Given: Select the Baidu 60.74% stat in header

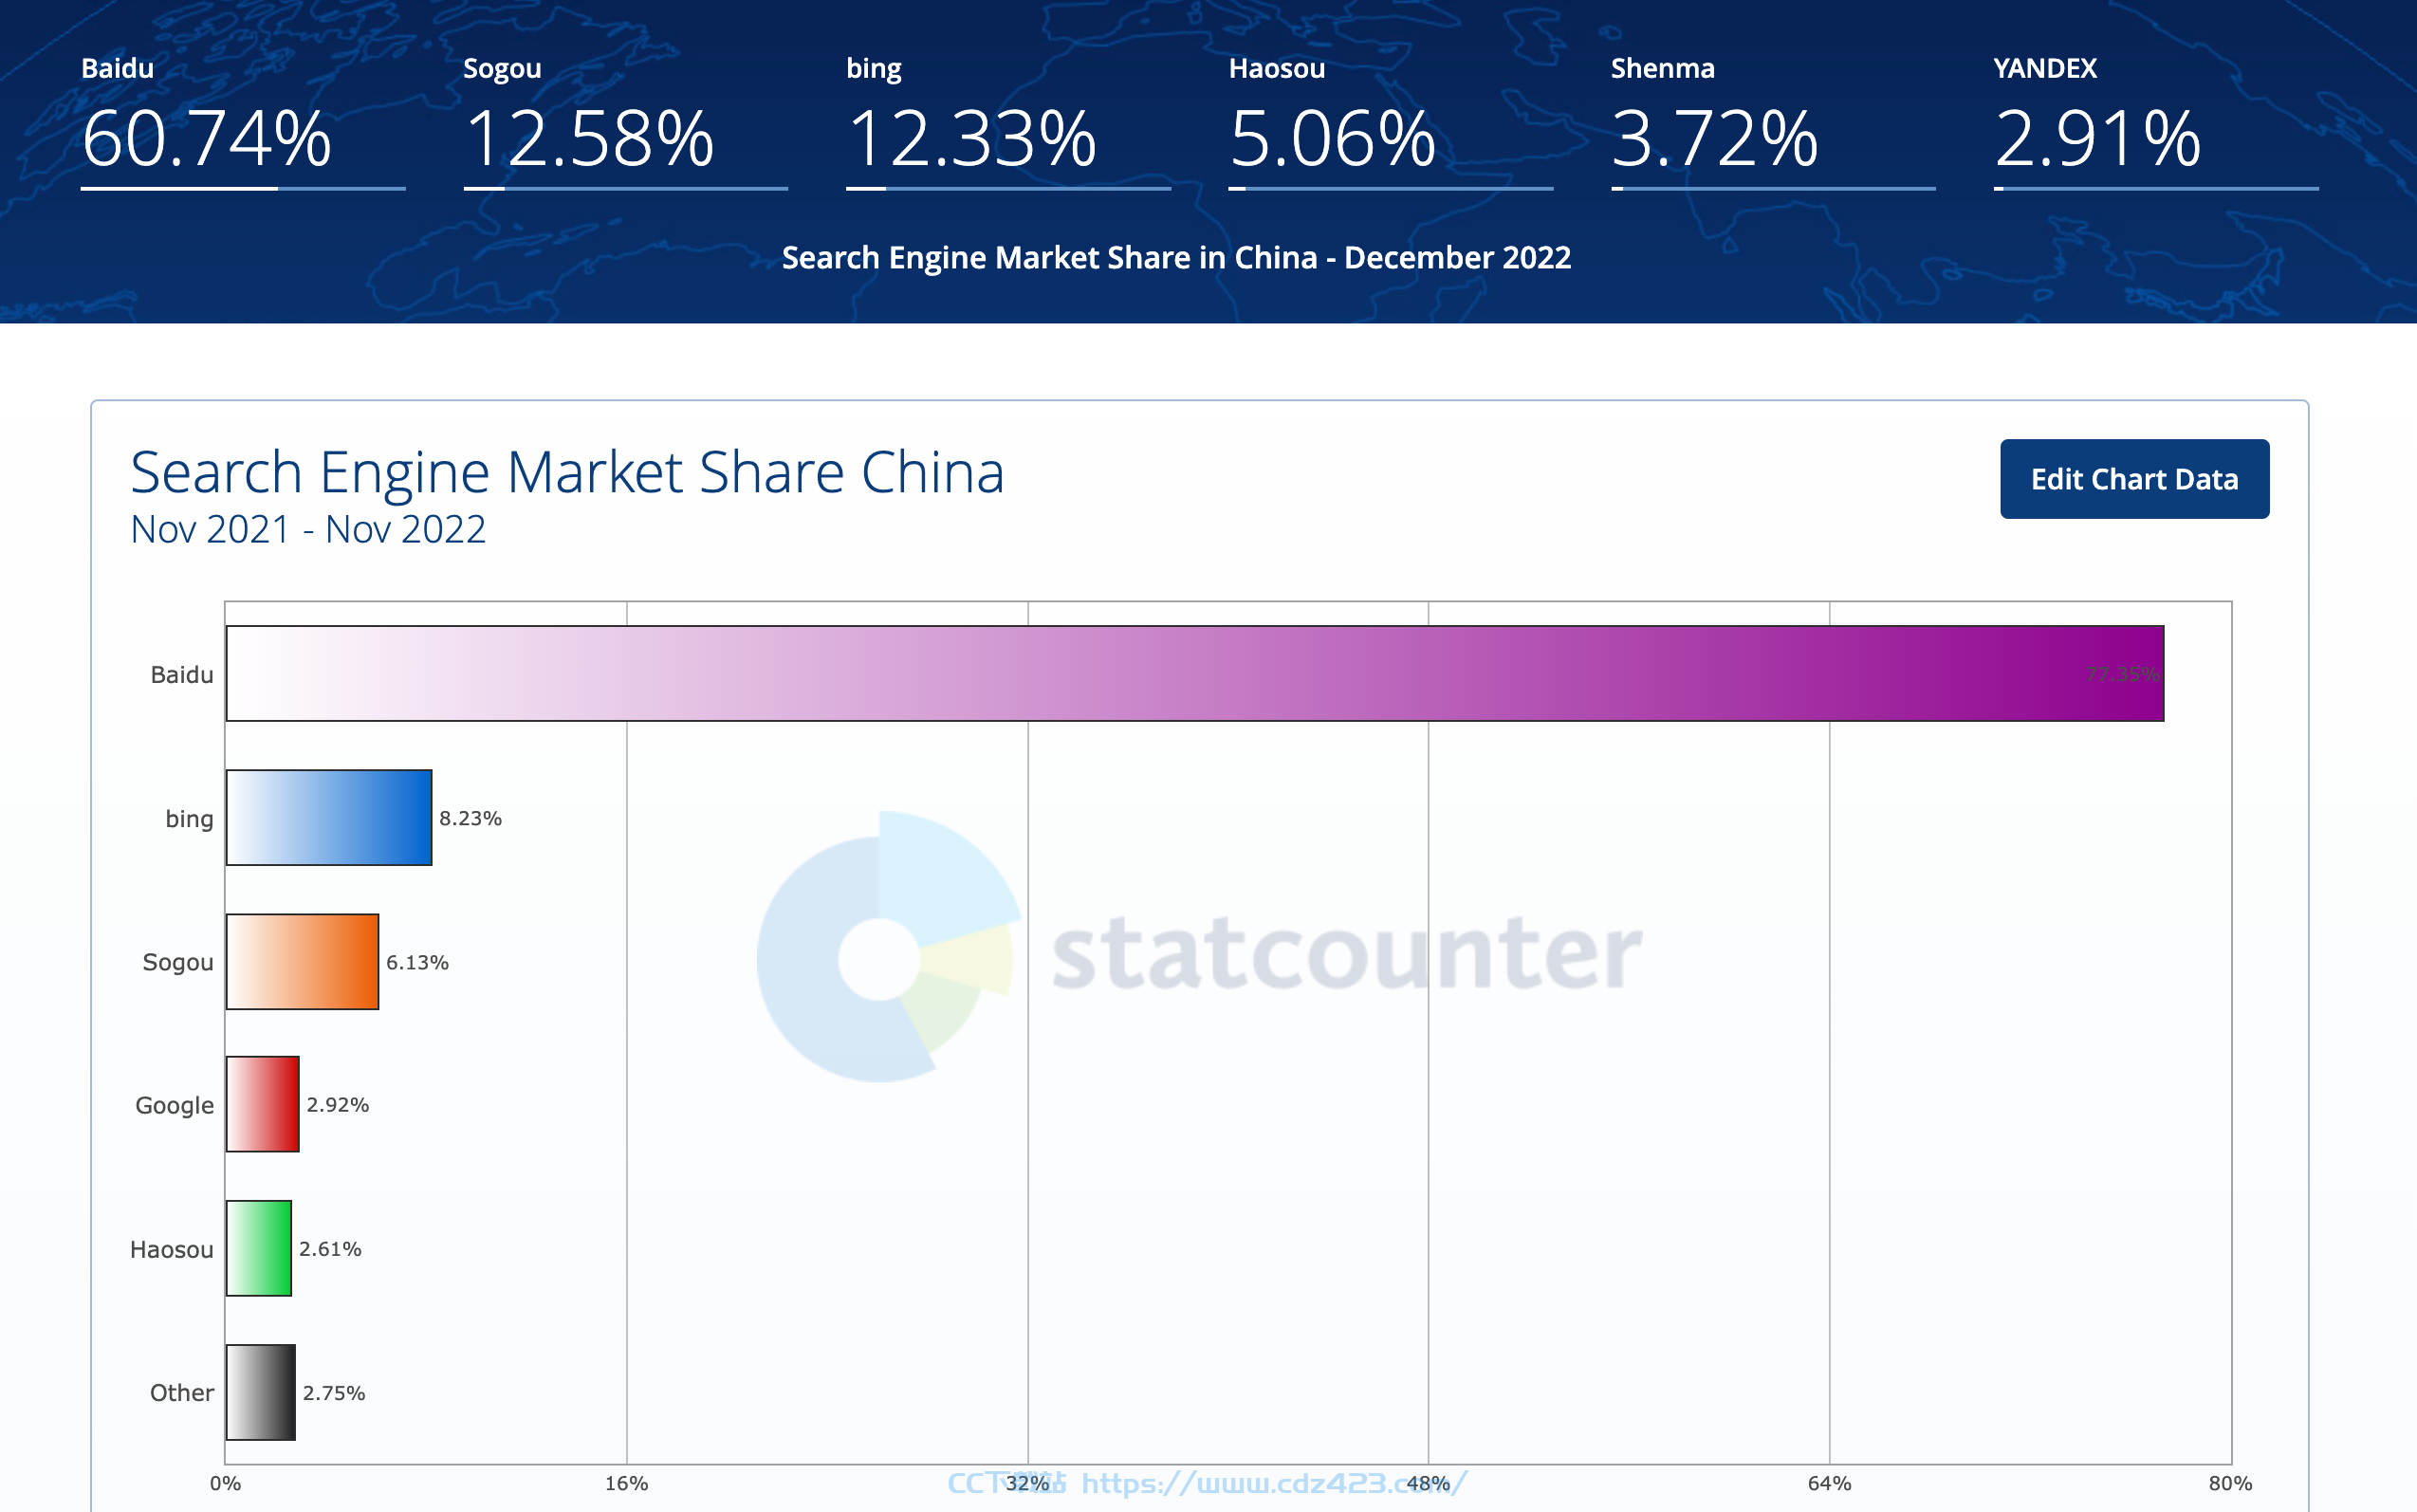Looking at the screenshot, I should coord(243,122).
